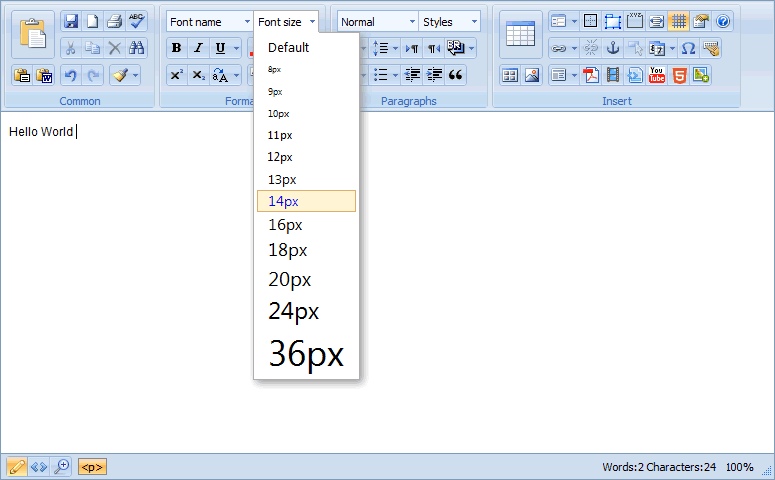Open Find and Replace binoculars icon
775x480 pixels.
tap(137, 48)
